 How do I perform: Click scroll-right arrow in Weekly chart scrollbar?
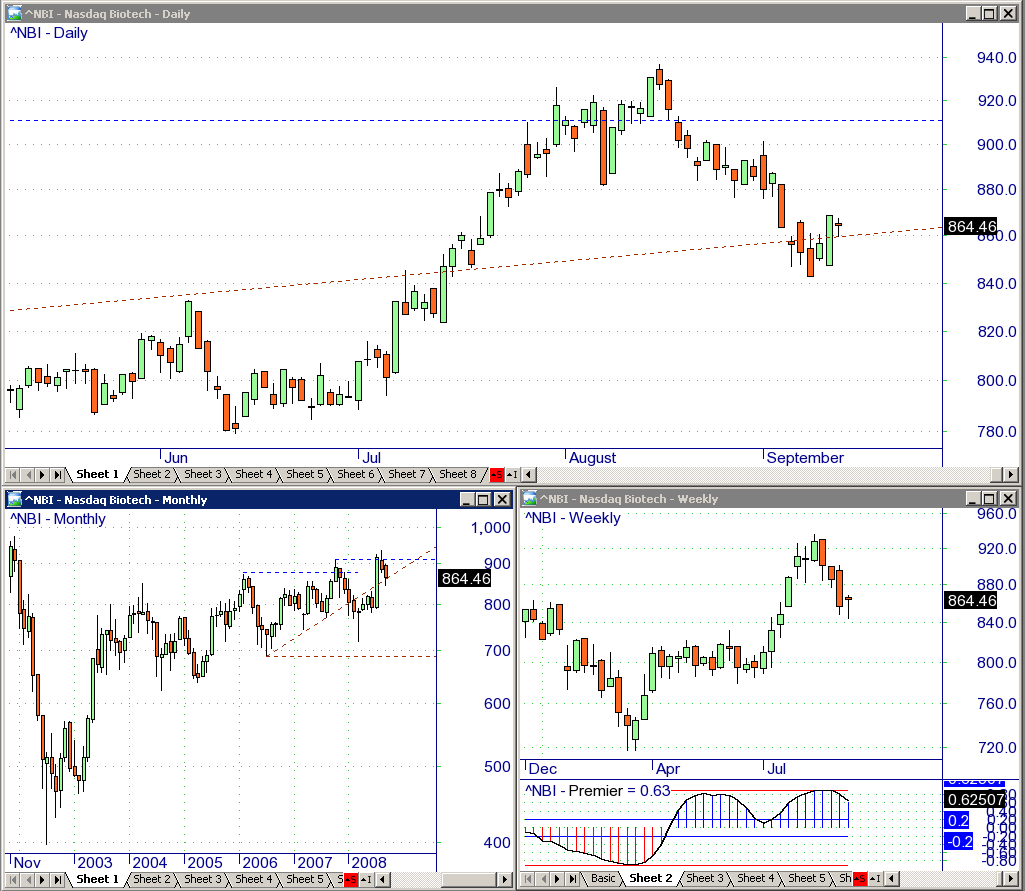[1011, 879]
